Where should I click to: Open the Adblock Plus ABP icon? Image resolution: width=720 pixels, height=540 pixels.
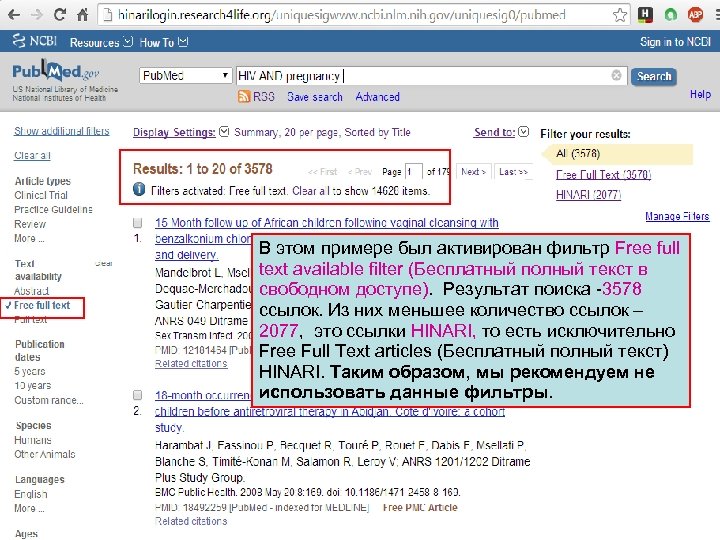click(696, 15)
